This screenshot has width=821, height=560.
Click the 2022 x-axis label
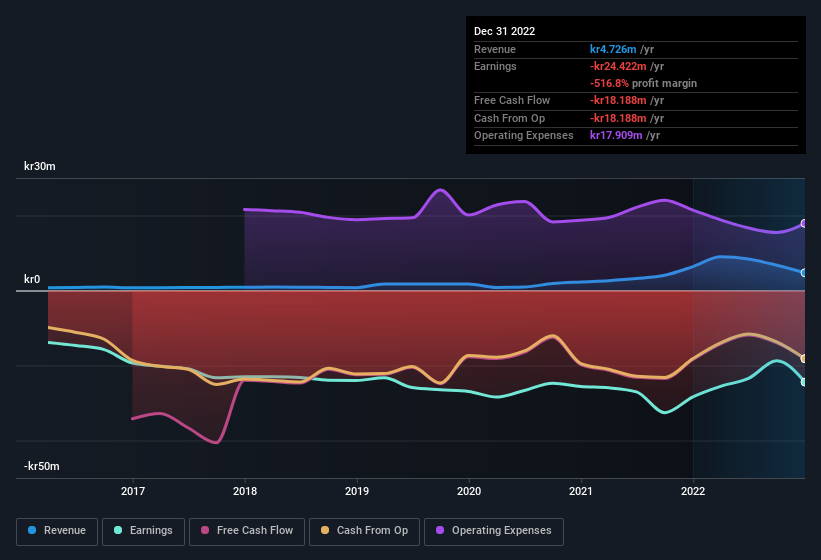693,491
